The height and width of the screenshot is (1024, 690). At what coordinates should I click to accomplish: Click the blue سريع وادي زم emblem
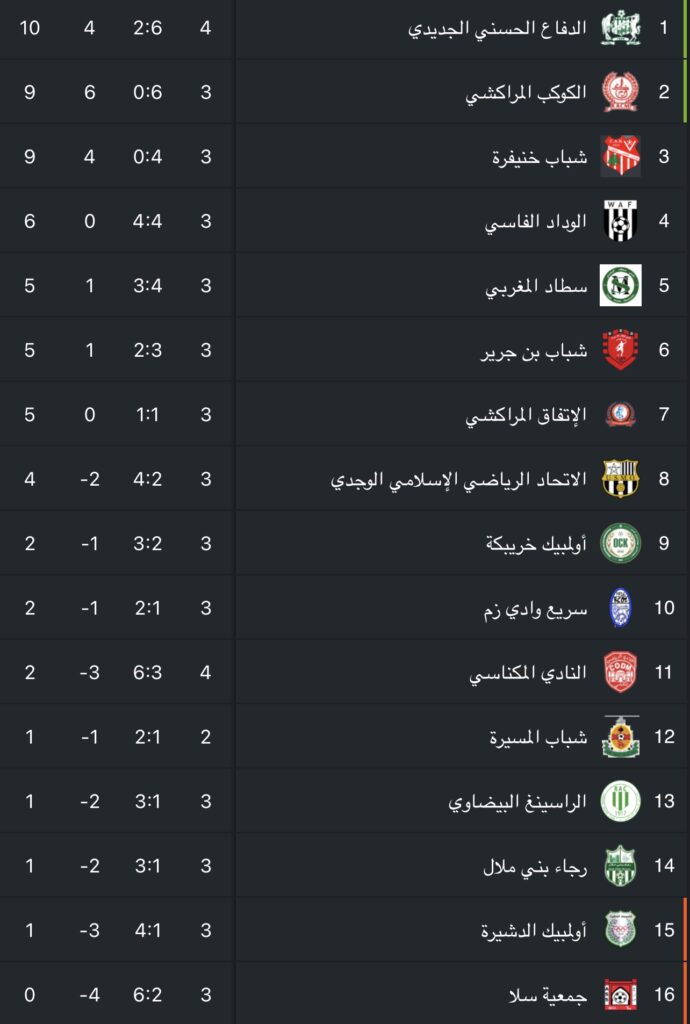tap(620, 608)
